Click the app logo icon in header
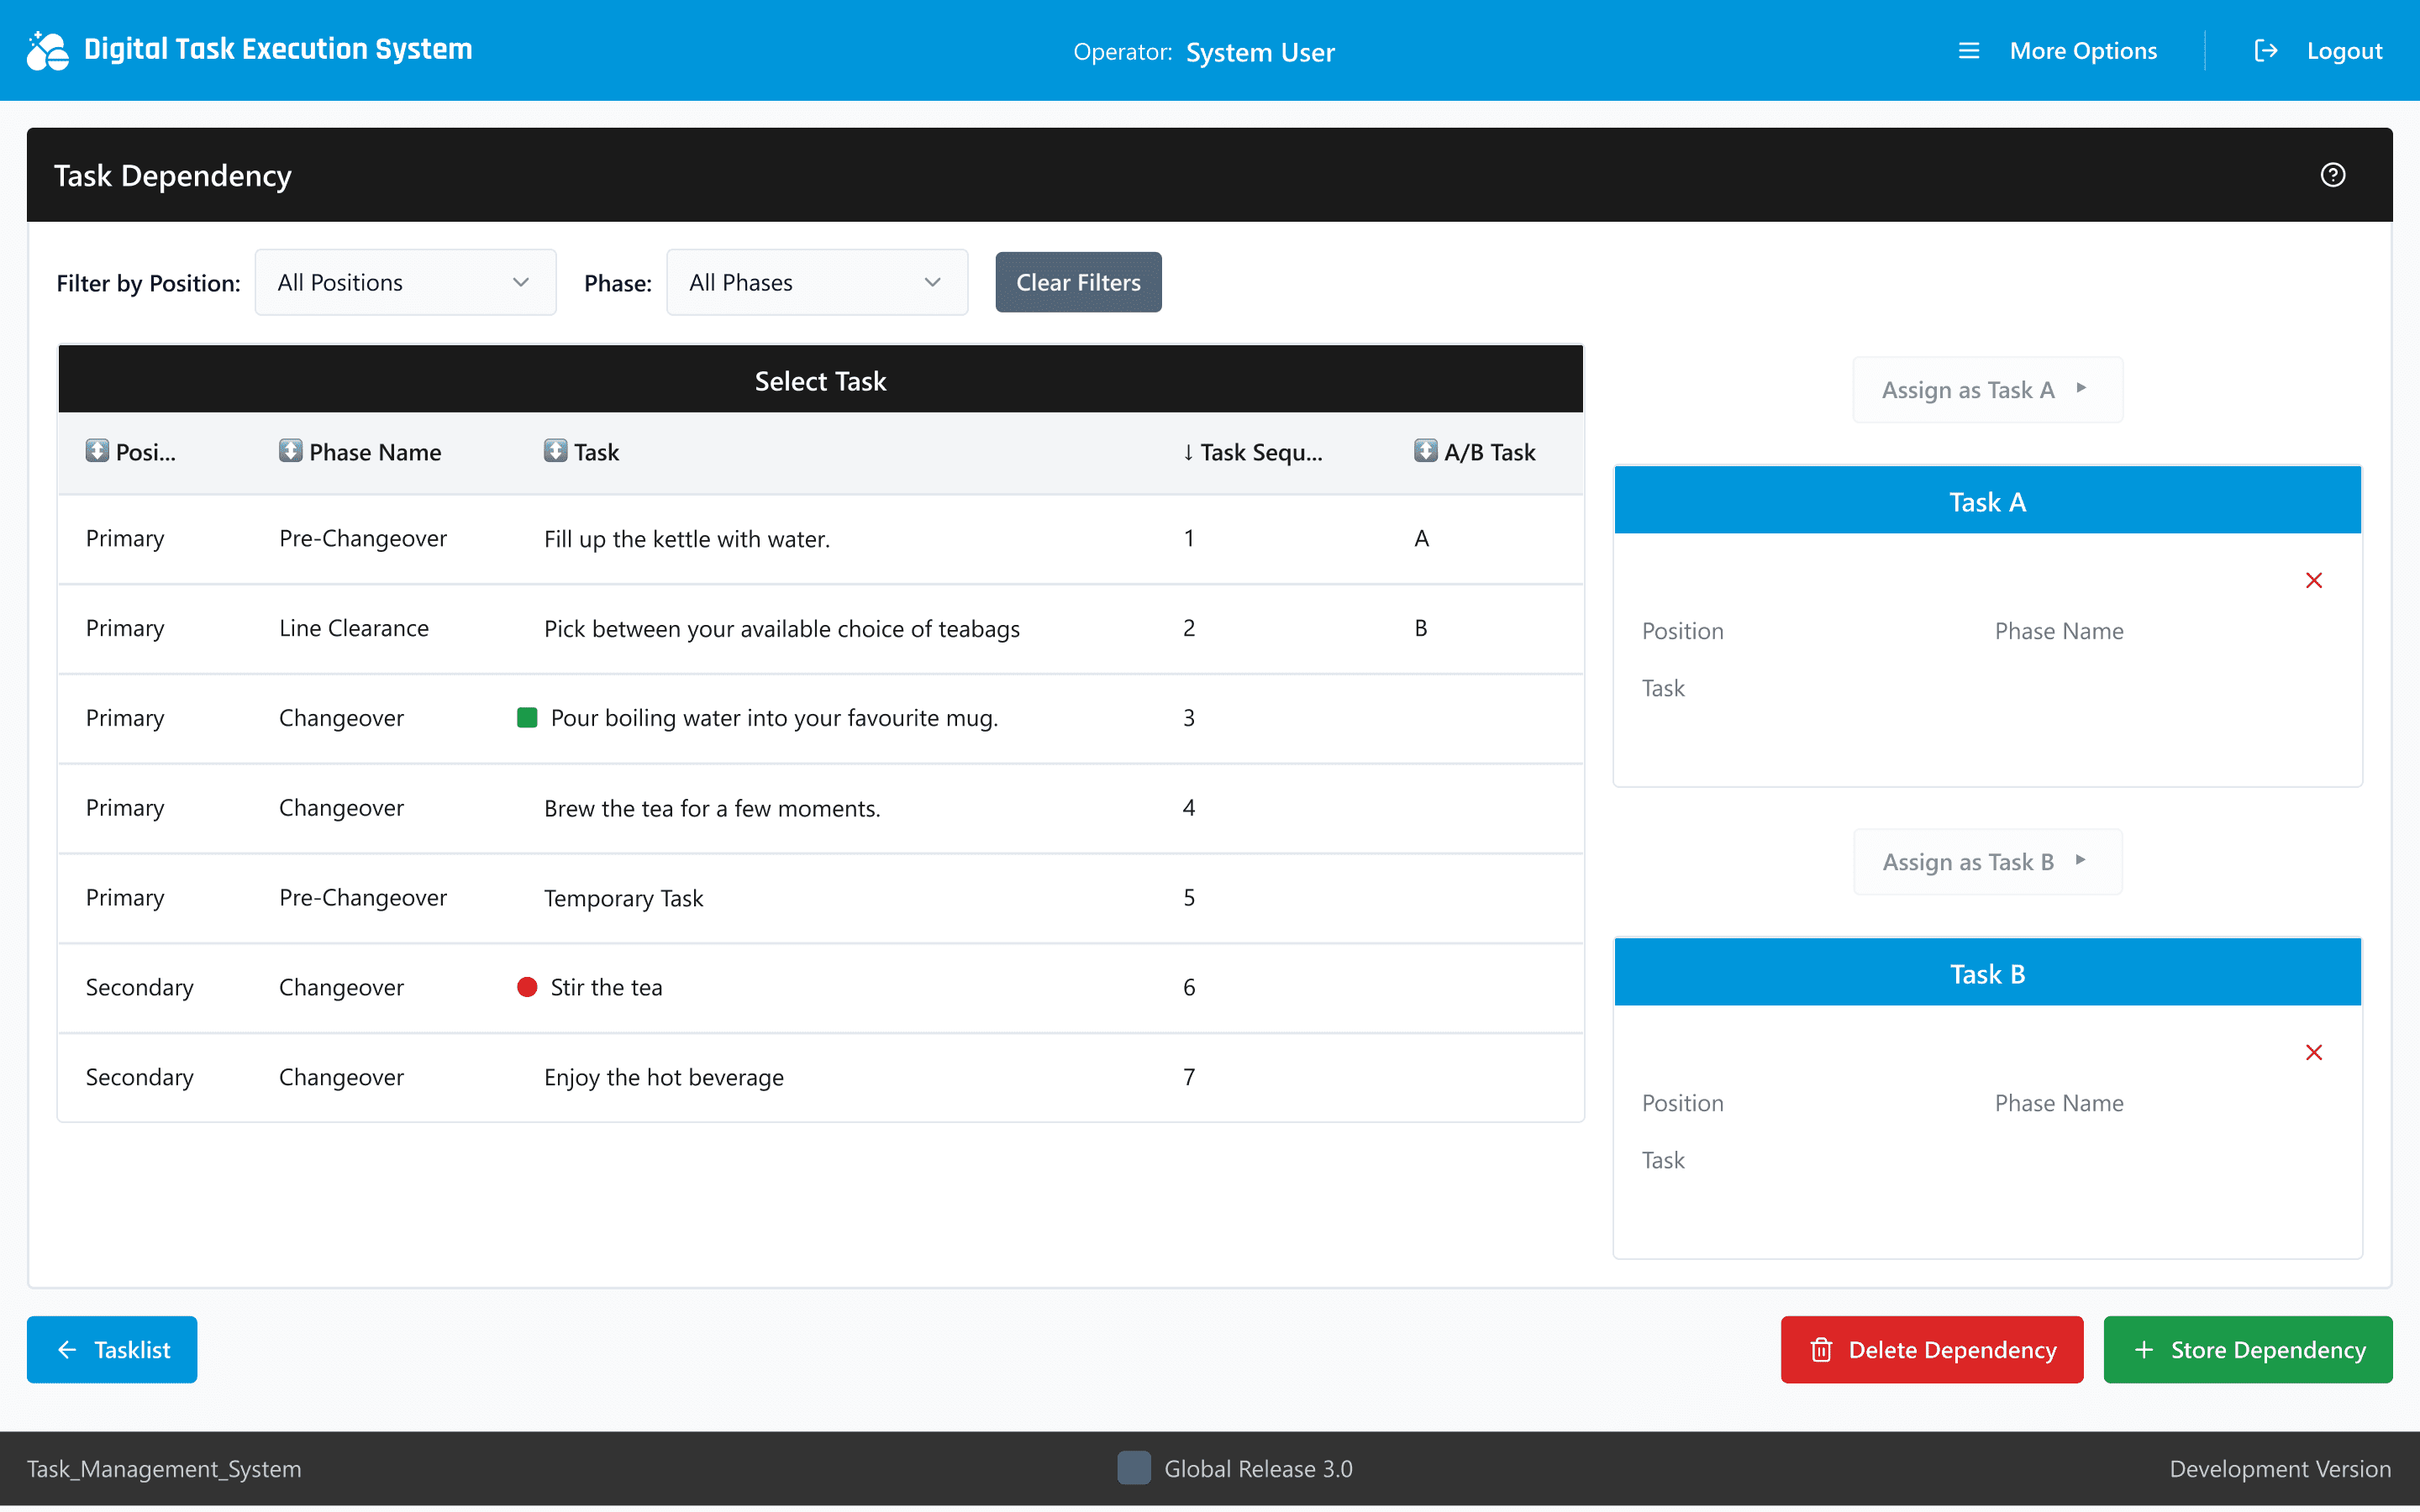 pos(47,50)
